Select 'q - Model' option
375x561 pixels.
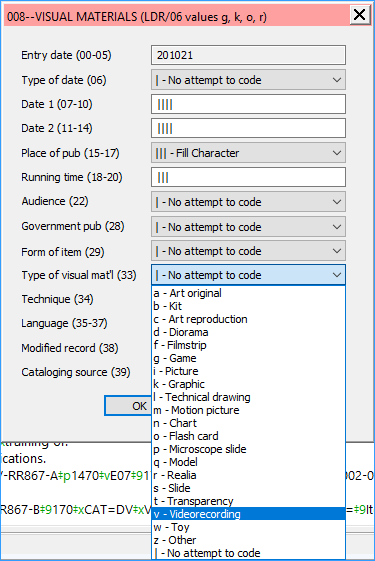(248, 462)
